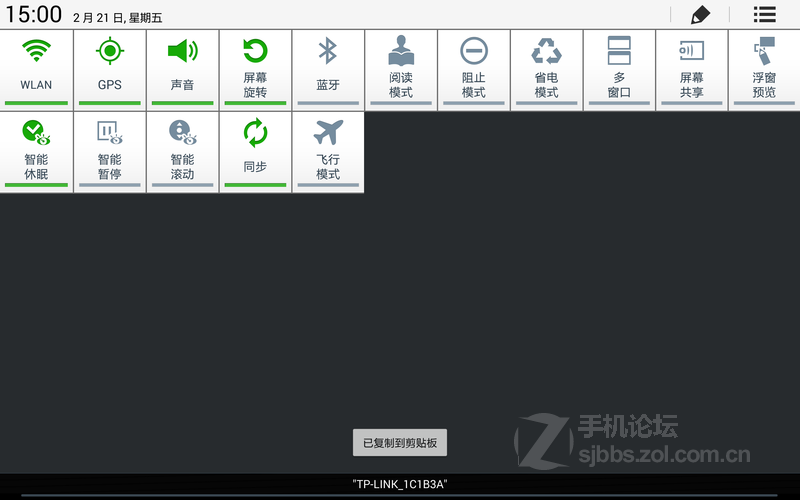
Task: Enable 浮窗预览 air view tile
Action: (x=764, y=70)
